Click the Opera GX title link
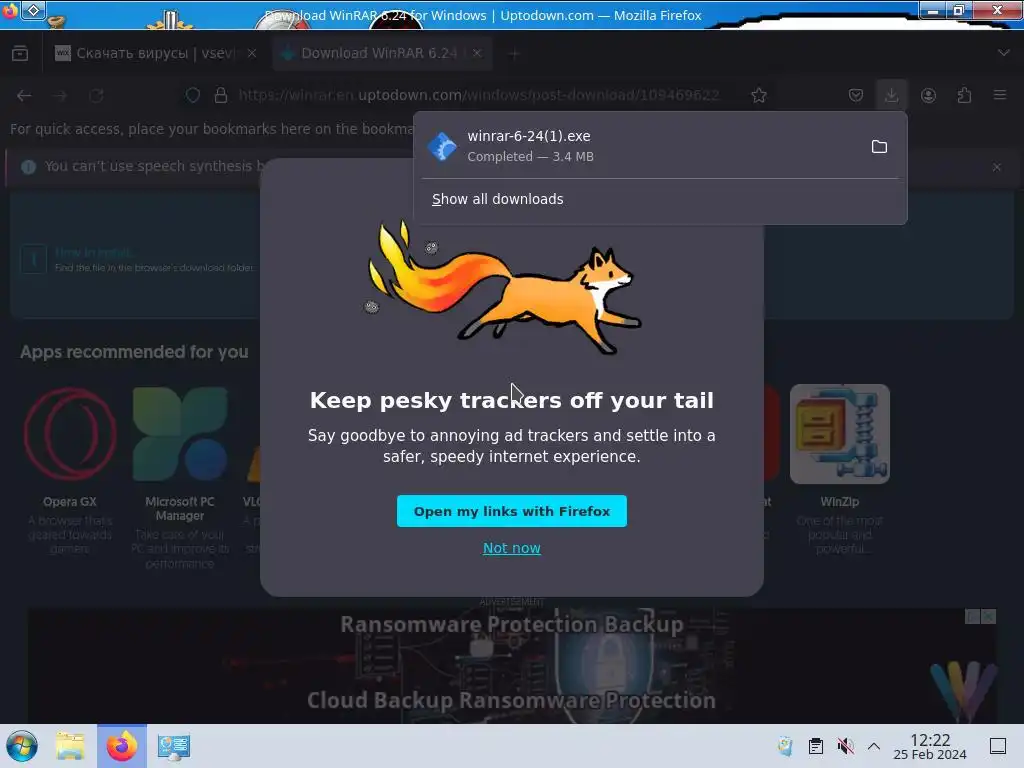The height and width of the screenshot is (768, 1024). coord(70,502)
